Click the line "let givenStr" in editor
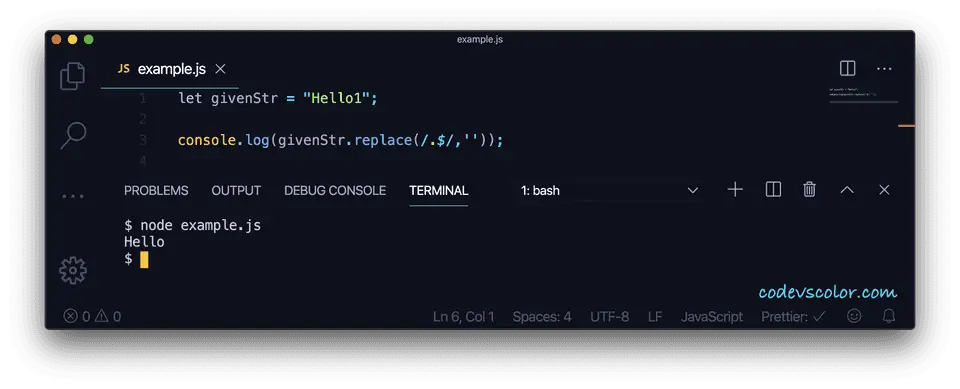Viewport: 960px width, 389px height. coord(278,98)
